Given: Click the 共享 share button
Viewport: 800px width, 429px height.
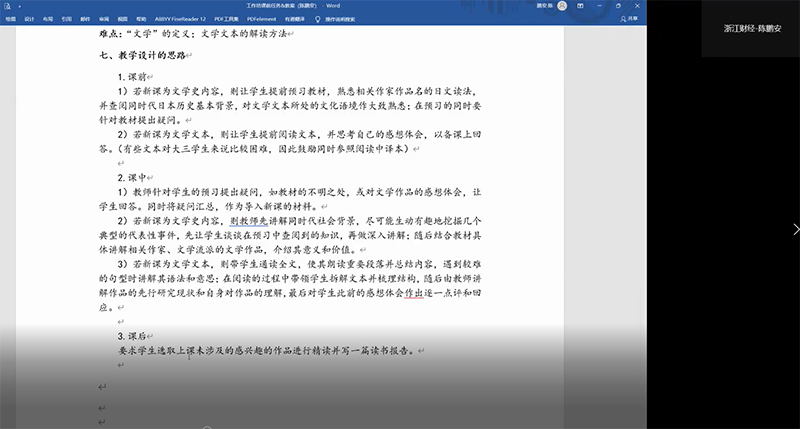Looking at the screenshot, I should (x=628, y=18).
